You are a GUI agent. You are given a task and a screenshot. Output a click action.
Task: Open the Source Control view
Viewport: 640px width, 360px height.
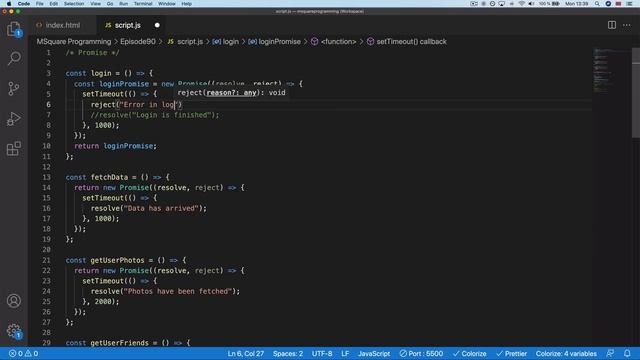click(x=13, y=89)
